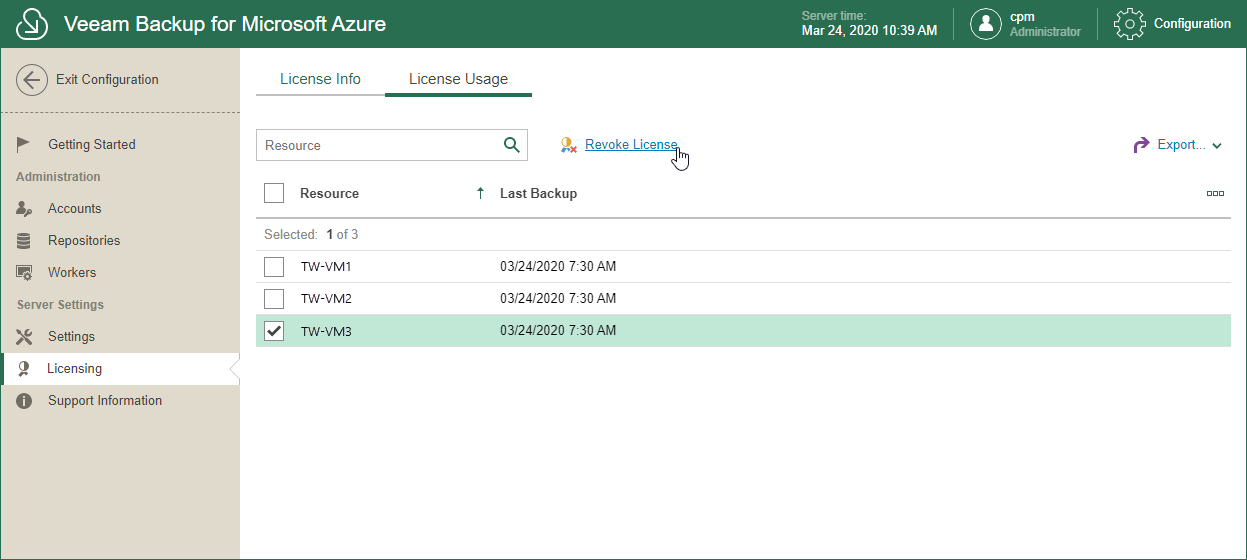Screen dimensions: 1247x560
Task: Click the Configuration gear icon
Action: click(1129, 24)
